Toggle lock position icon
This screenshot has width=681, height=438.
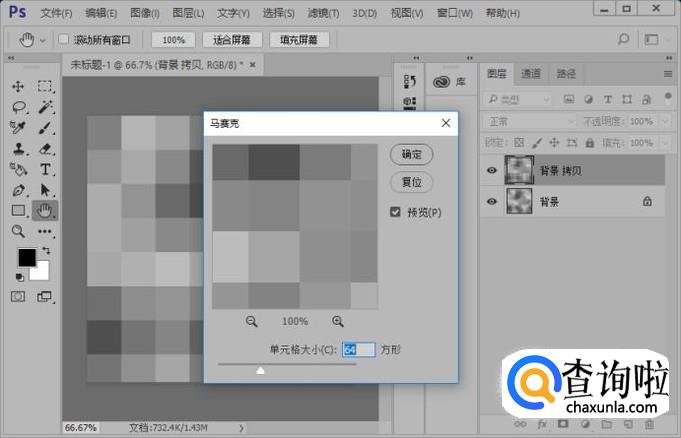click(554, 143)
